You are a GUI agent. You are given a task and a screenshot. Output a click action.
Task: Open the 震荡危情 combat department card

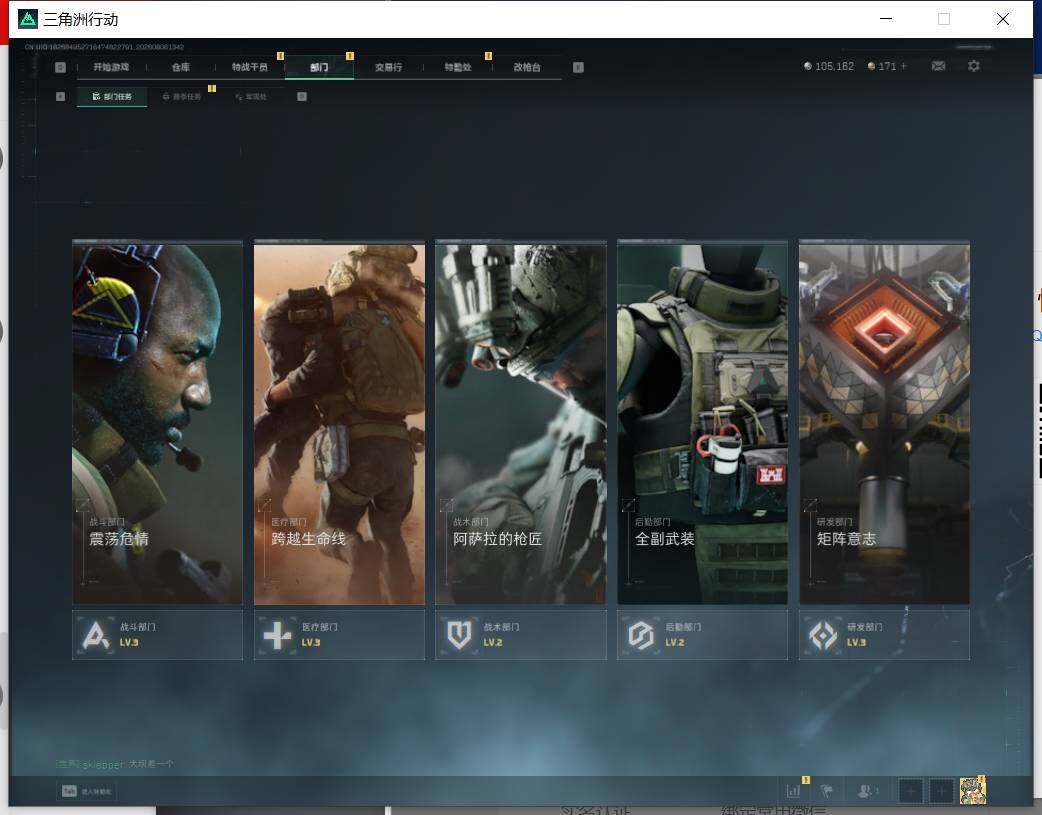click(x=157, y=423)
